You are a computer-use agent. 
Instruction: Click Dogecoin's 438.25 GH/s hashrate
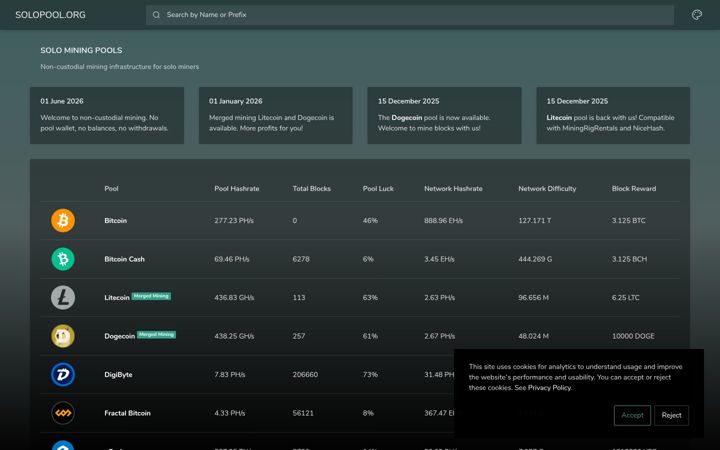(234, 336)
